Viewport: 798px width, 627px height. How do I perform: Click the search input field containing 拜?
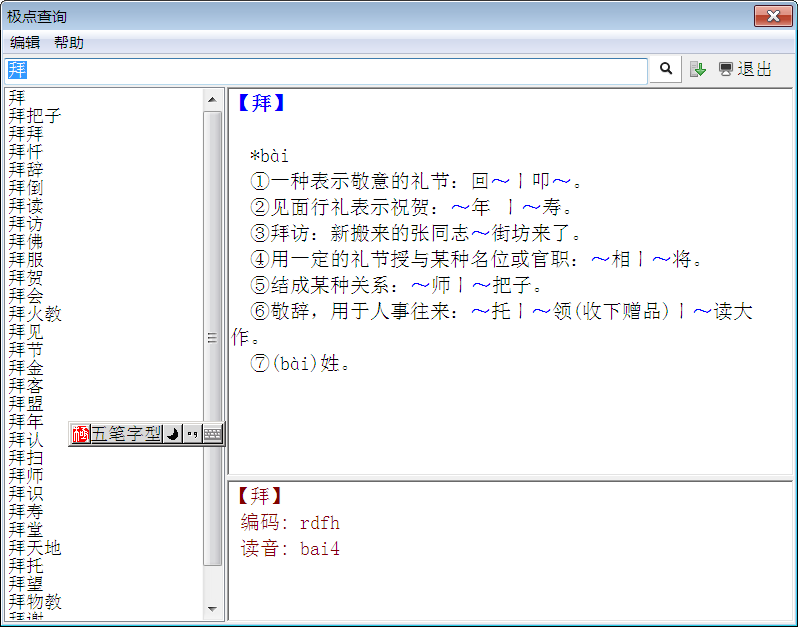click(x=326, y=70)
